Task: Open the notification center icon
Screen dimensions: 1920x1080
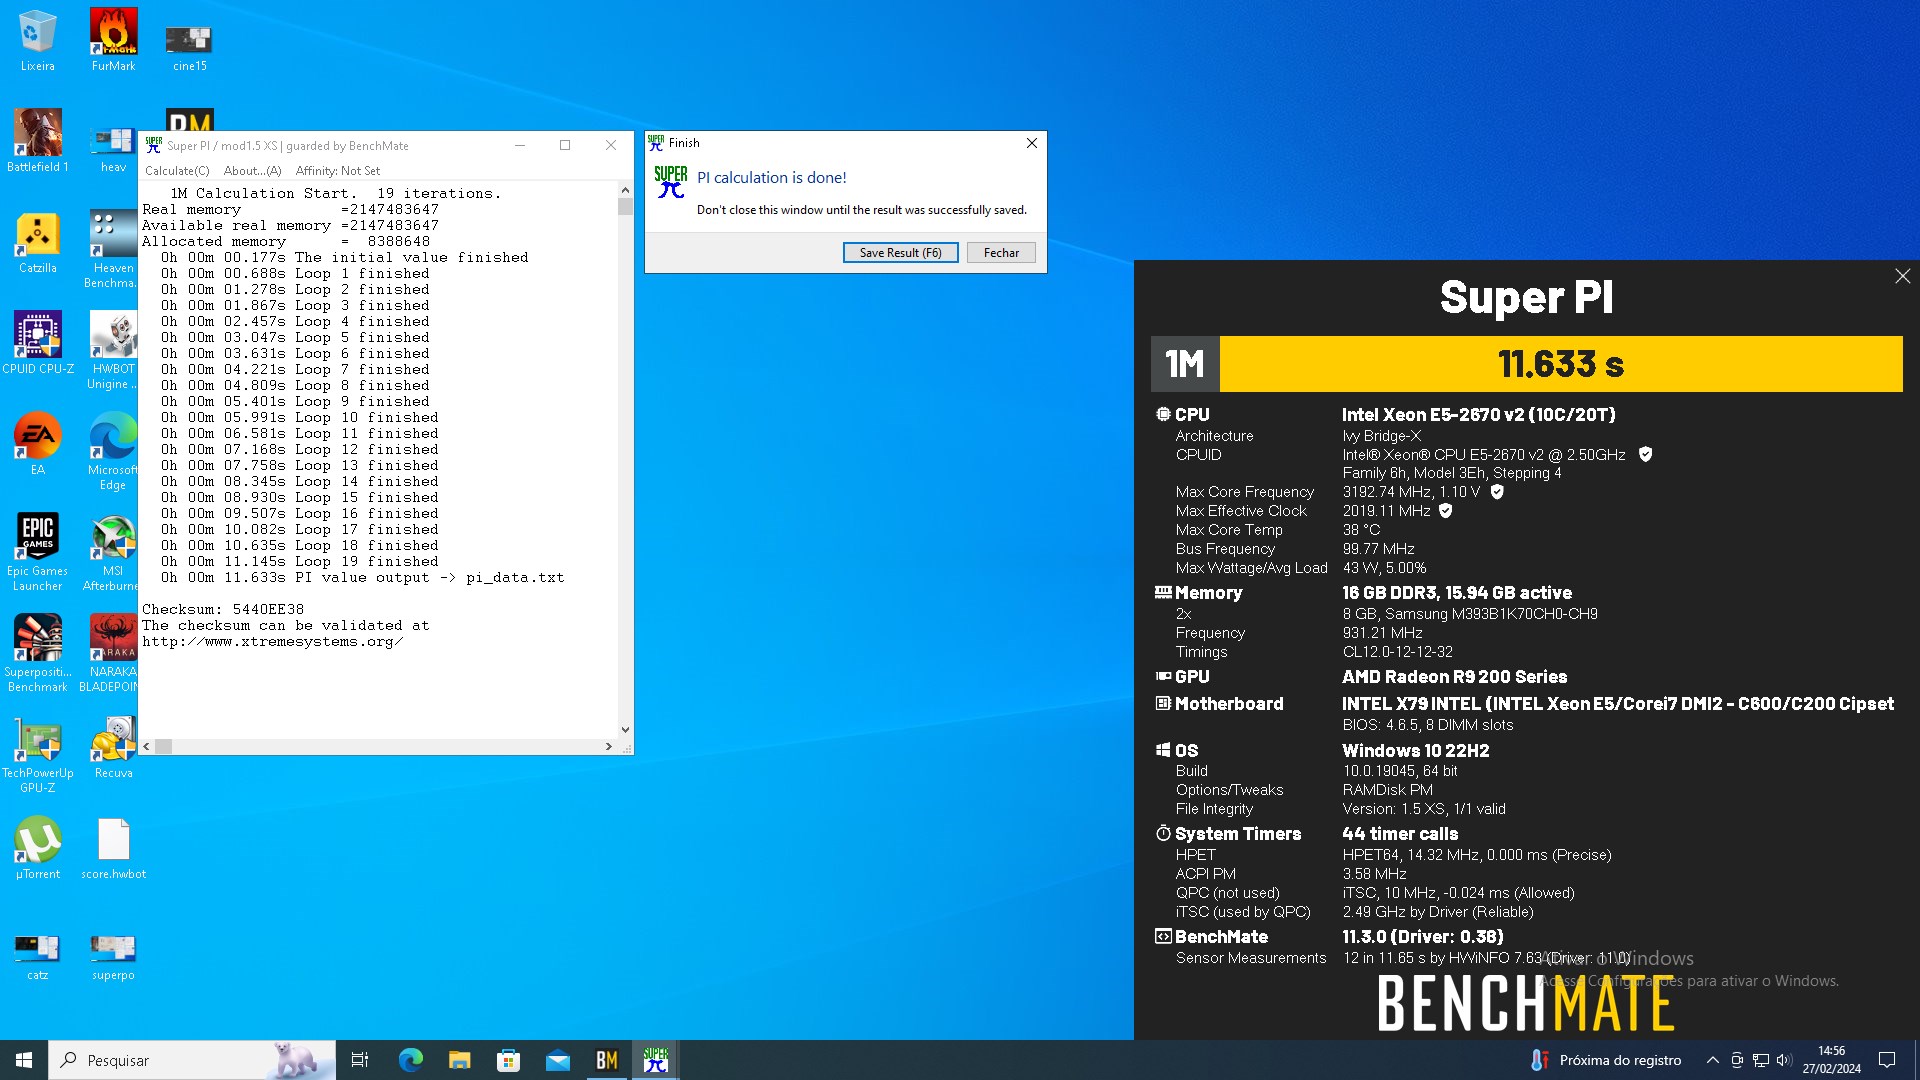Action: (x=1887, y=1060)
